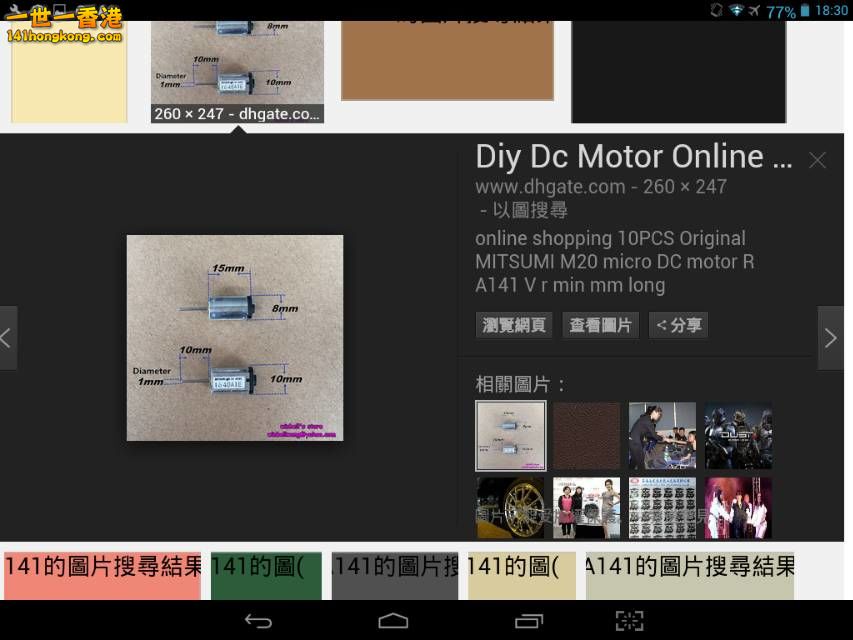Open the salmon pink 141的圖片搜尋結果 tile
The image size is (853, 640).
point(102,576)
